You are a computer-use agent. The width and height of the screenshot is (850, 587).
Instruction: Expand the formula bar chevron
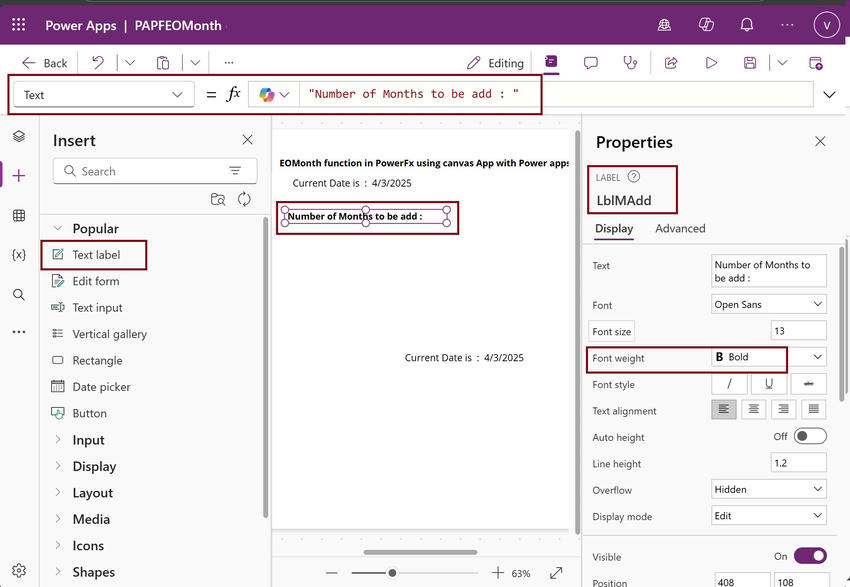tap(829, 95)
